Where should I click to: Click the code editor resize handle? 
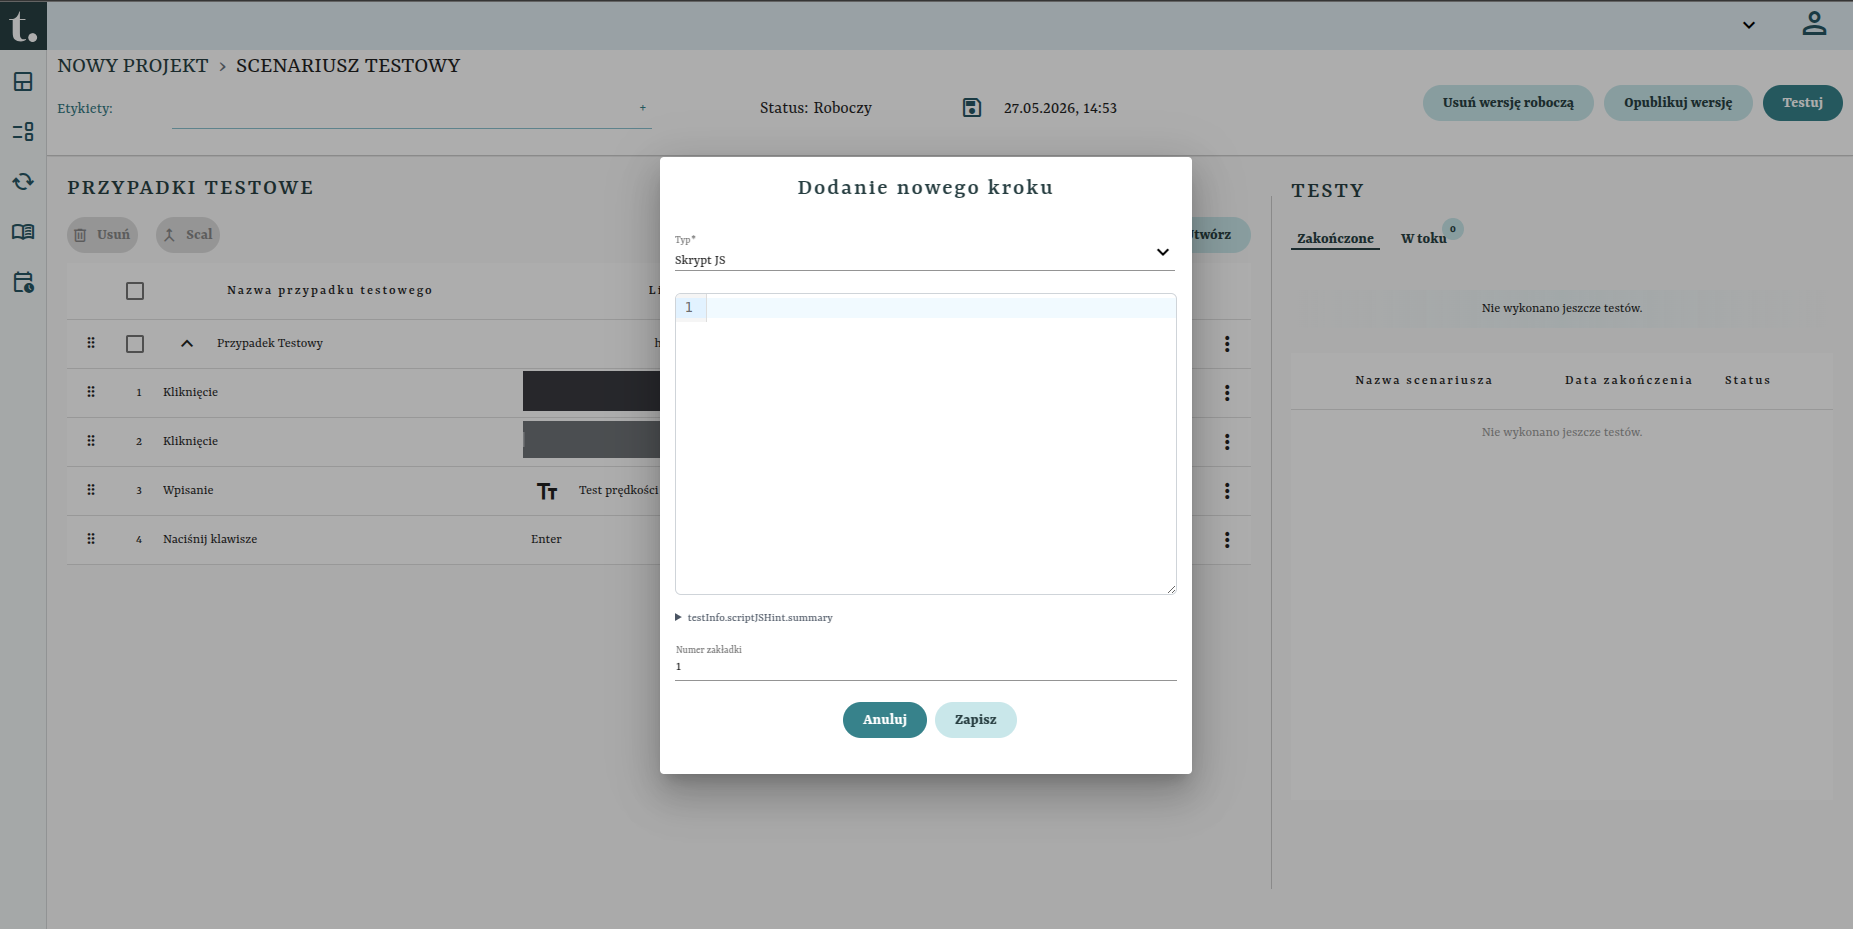tap(1170, 588)
